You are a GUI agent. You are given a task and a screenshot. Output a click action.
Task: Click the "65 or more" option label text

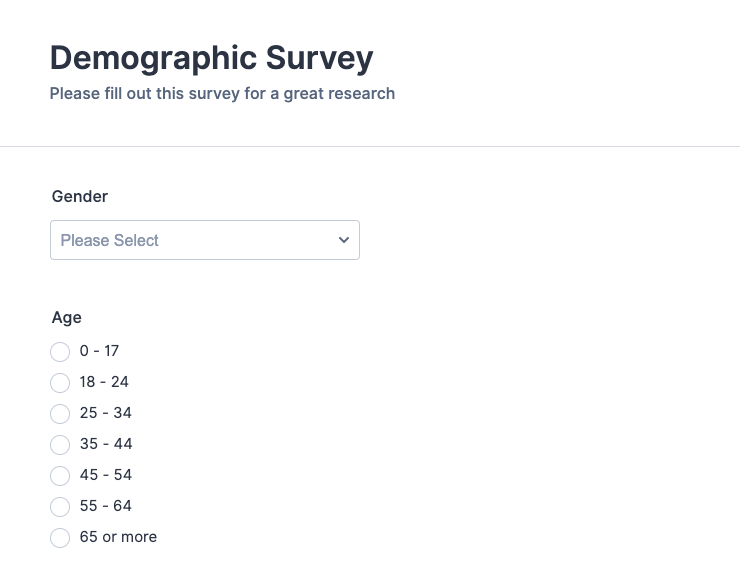pos(118,537)
